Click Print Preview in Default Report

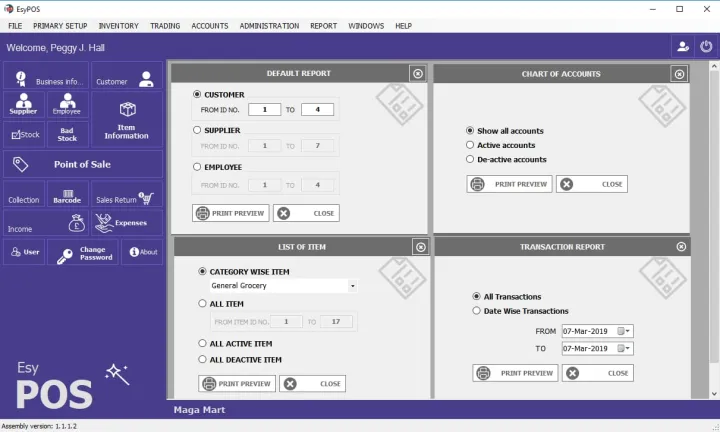pyautogui.click(x=231, y=213)
